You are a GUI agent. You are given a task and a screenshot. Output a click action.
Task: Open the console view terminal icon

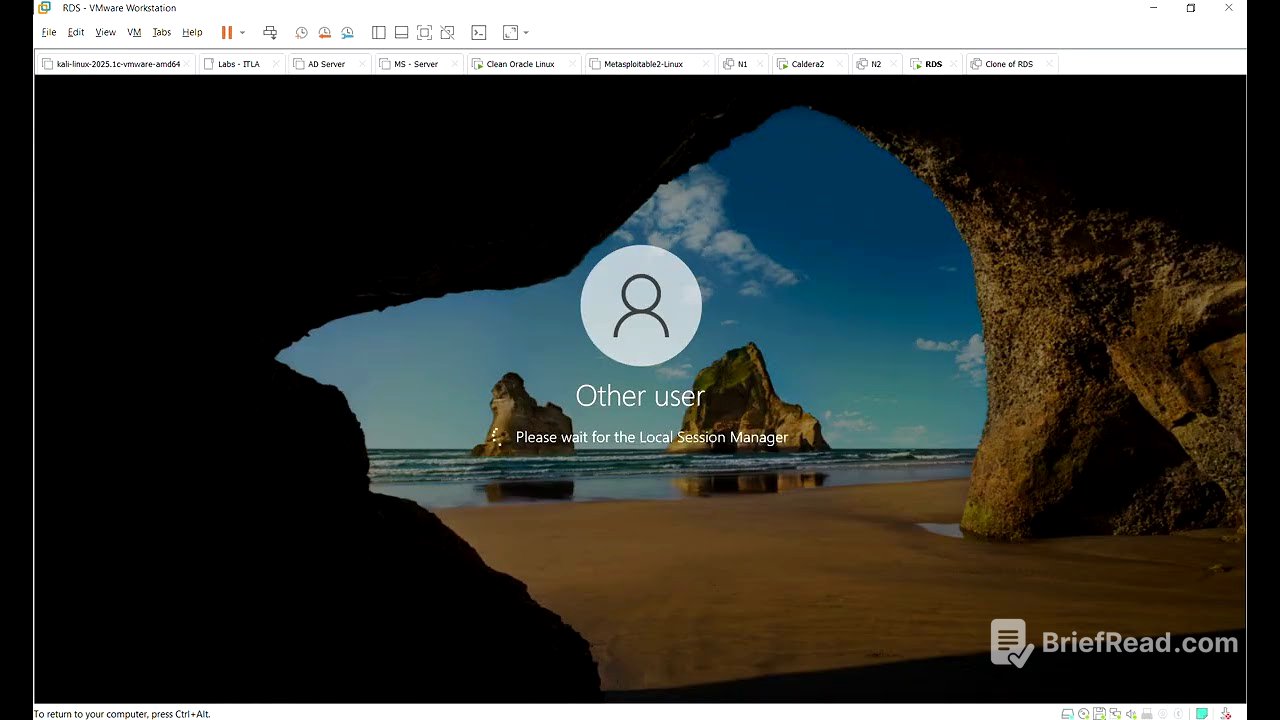(479, 32)
